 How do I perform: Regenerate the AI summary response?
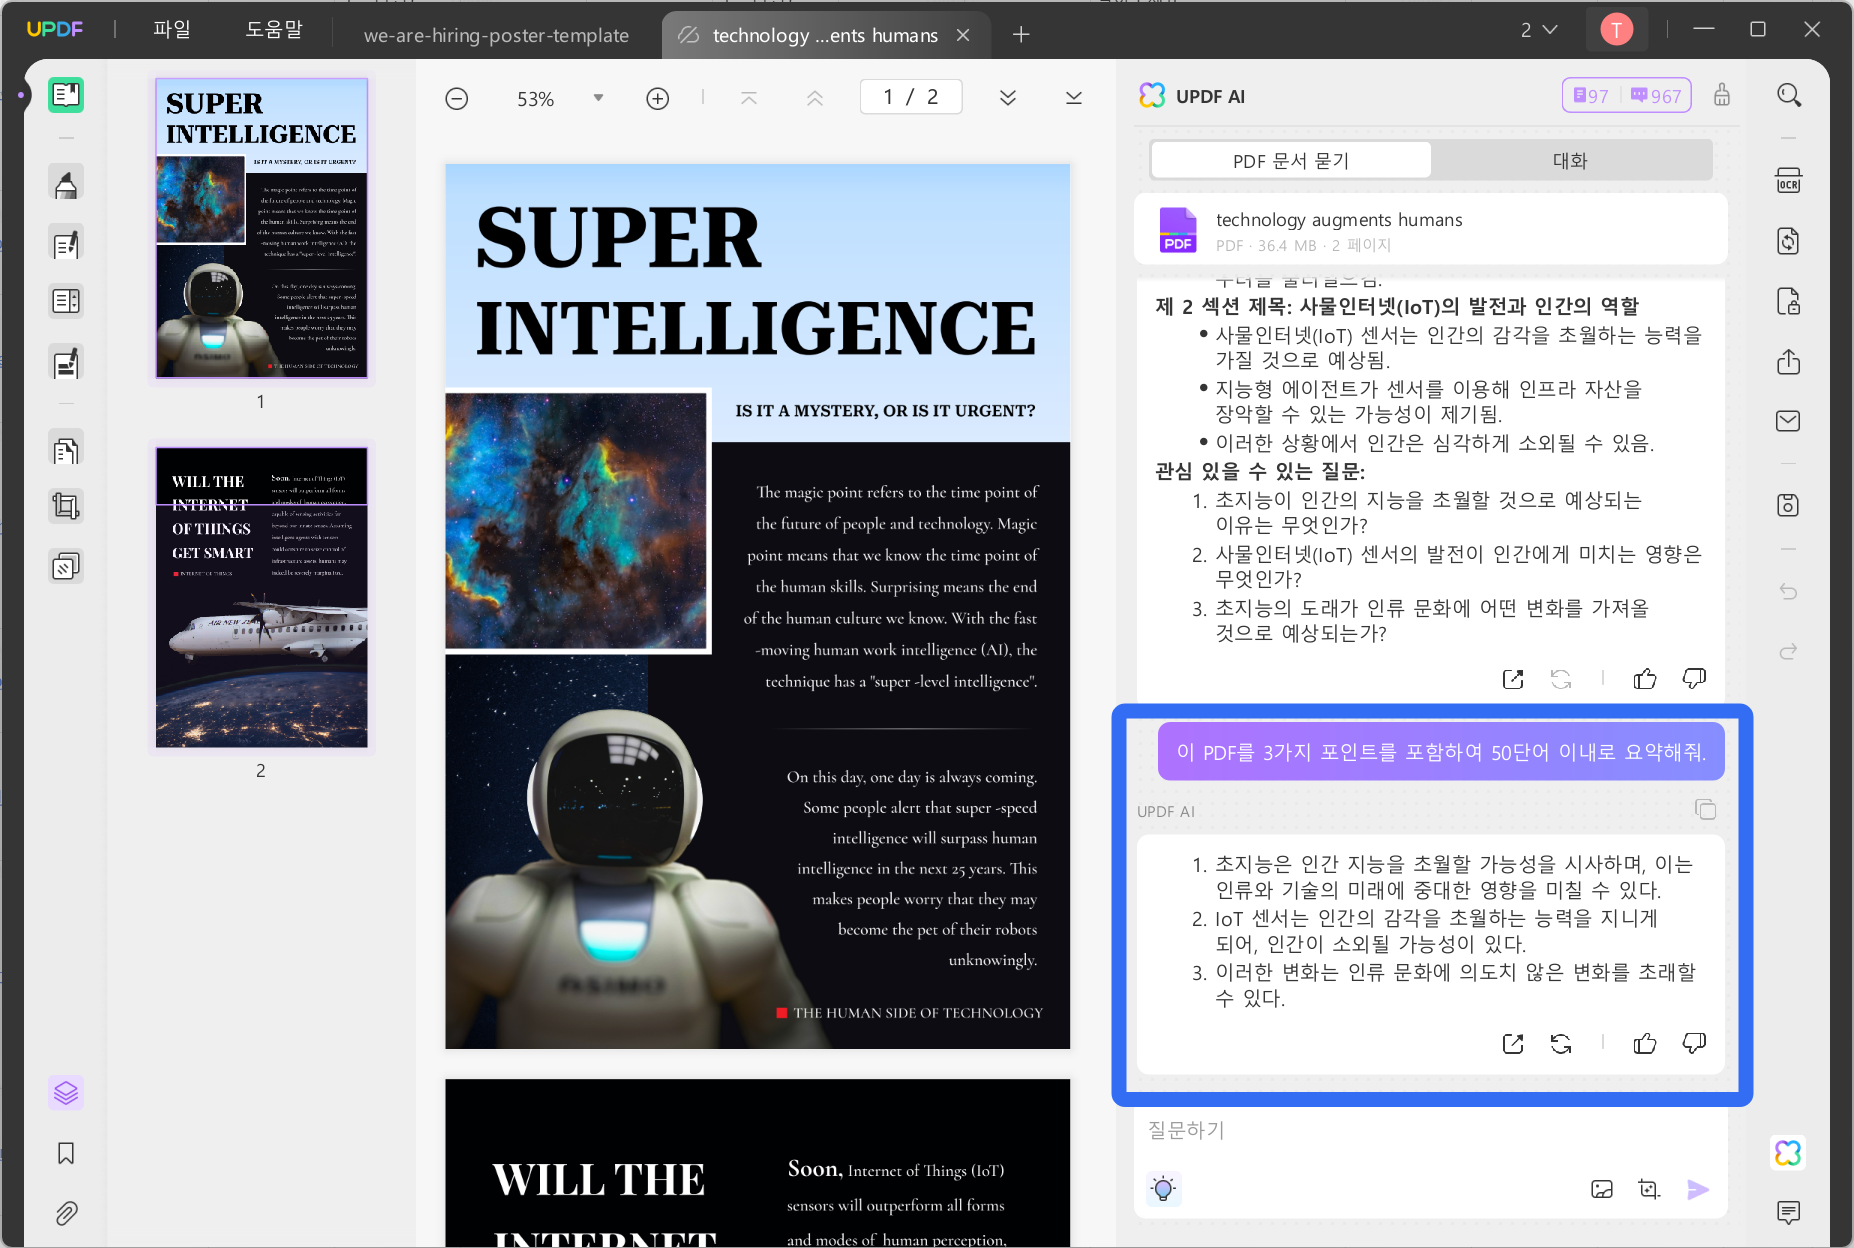click(1562, 1043)
